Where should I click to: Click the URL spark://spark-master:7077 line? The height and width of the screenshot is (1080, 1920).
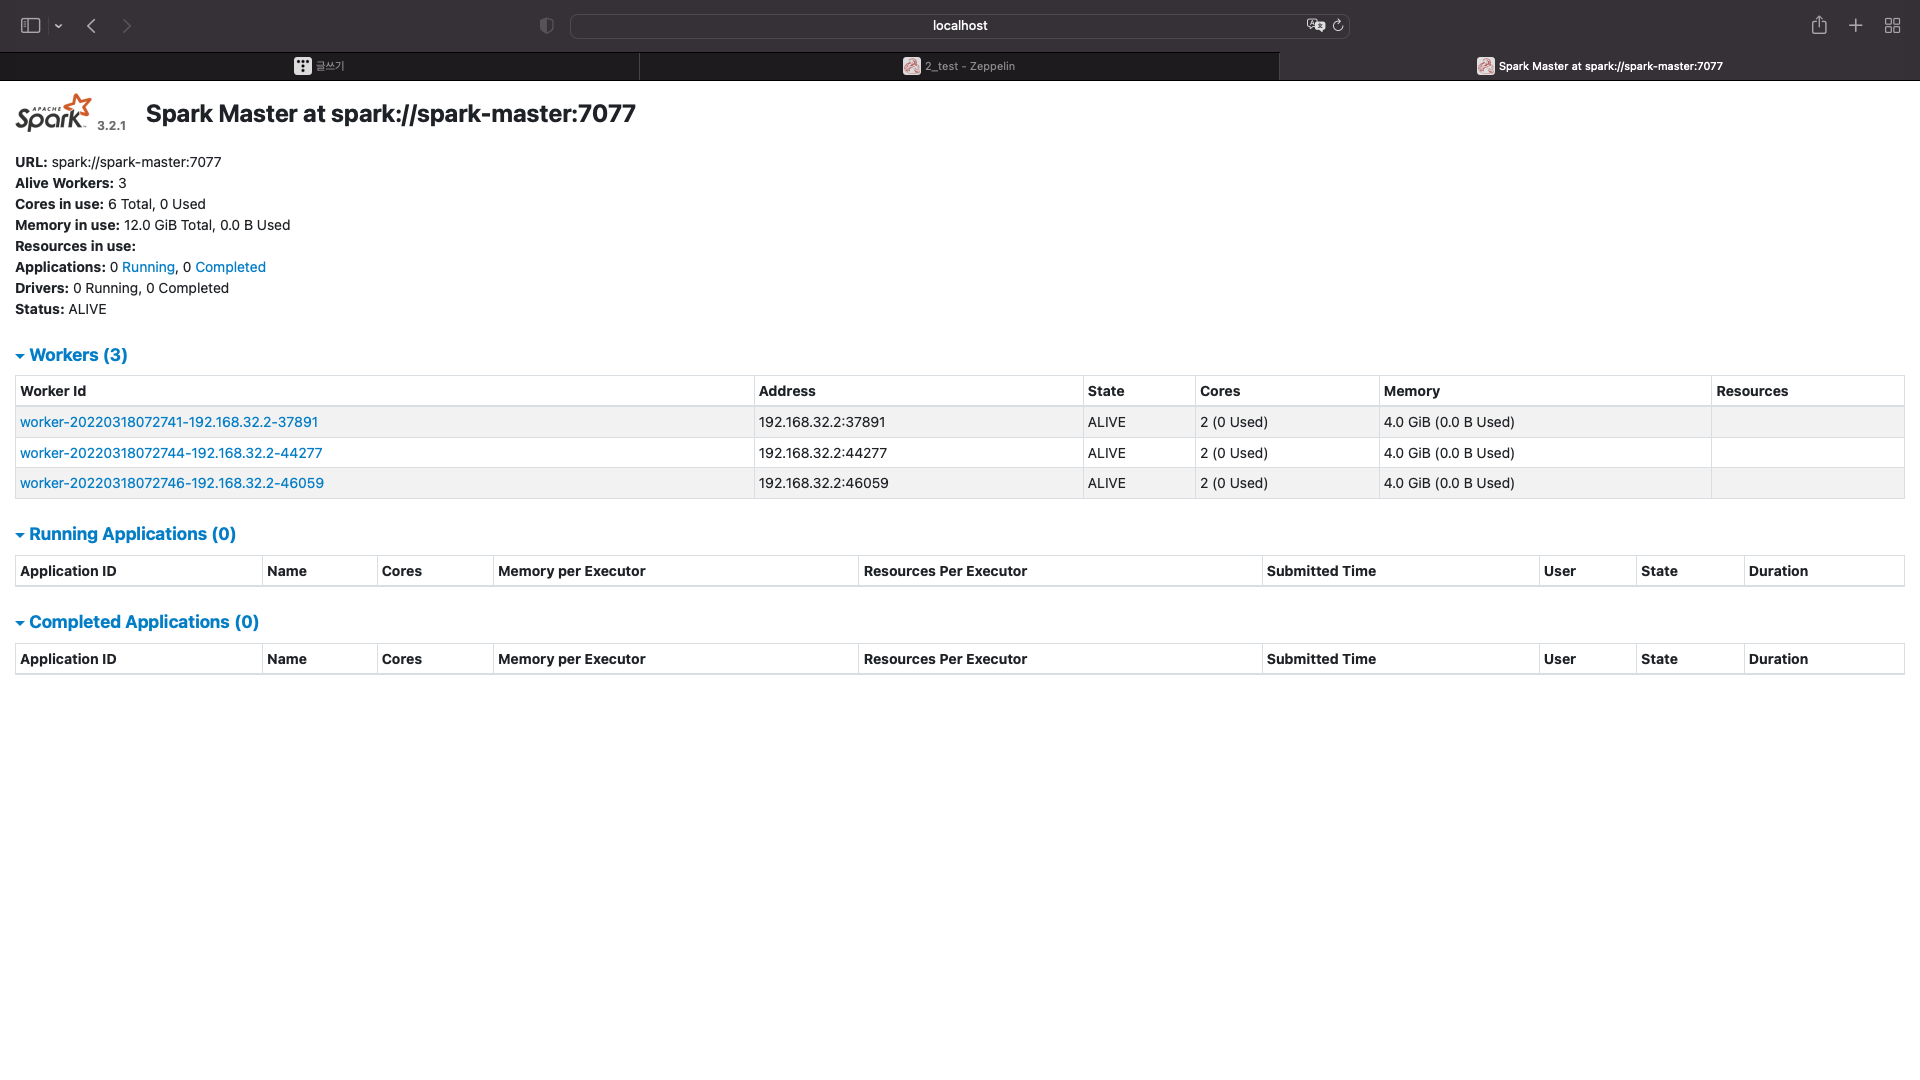click(118, 162)
